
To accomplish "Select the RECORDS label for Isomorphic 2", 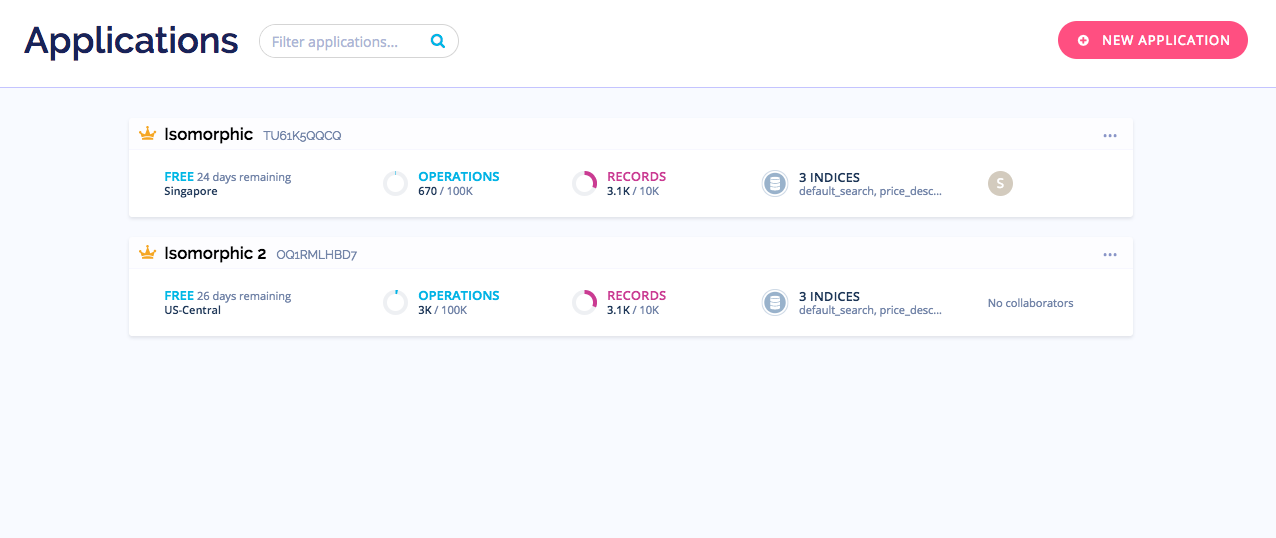I will [636, 295].
